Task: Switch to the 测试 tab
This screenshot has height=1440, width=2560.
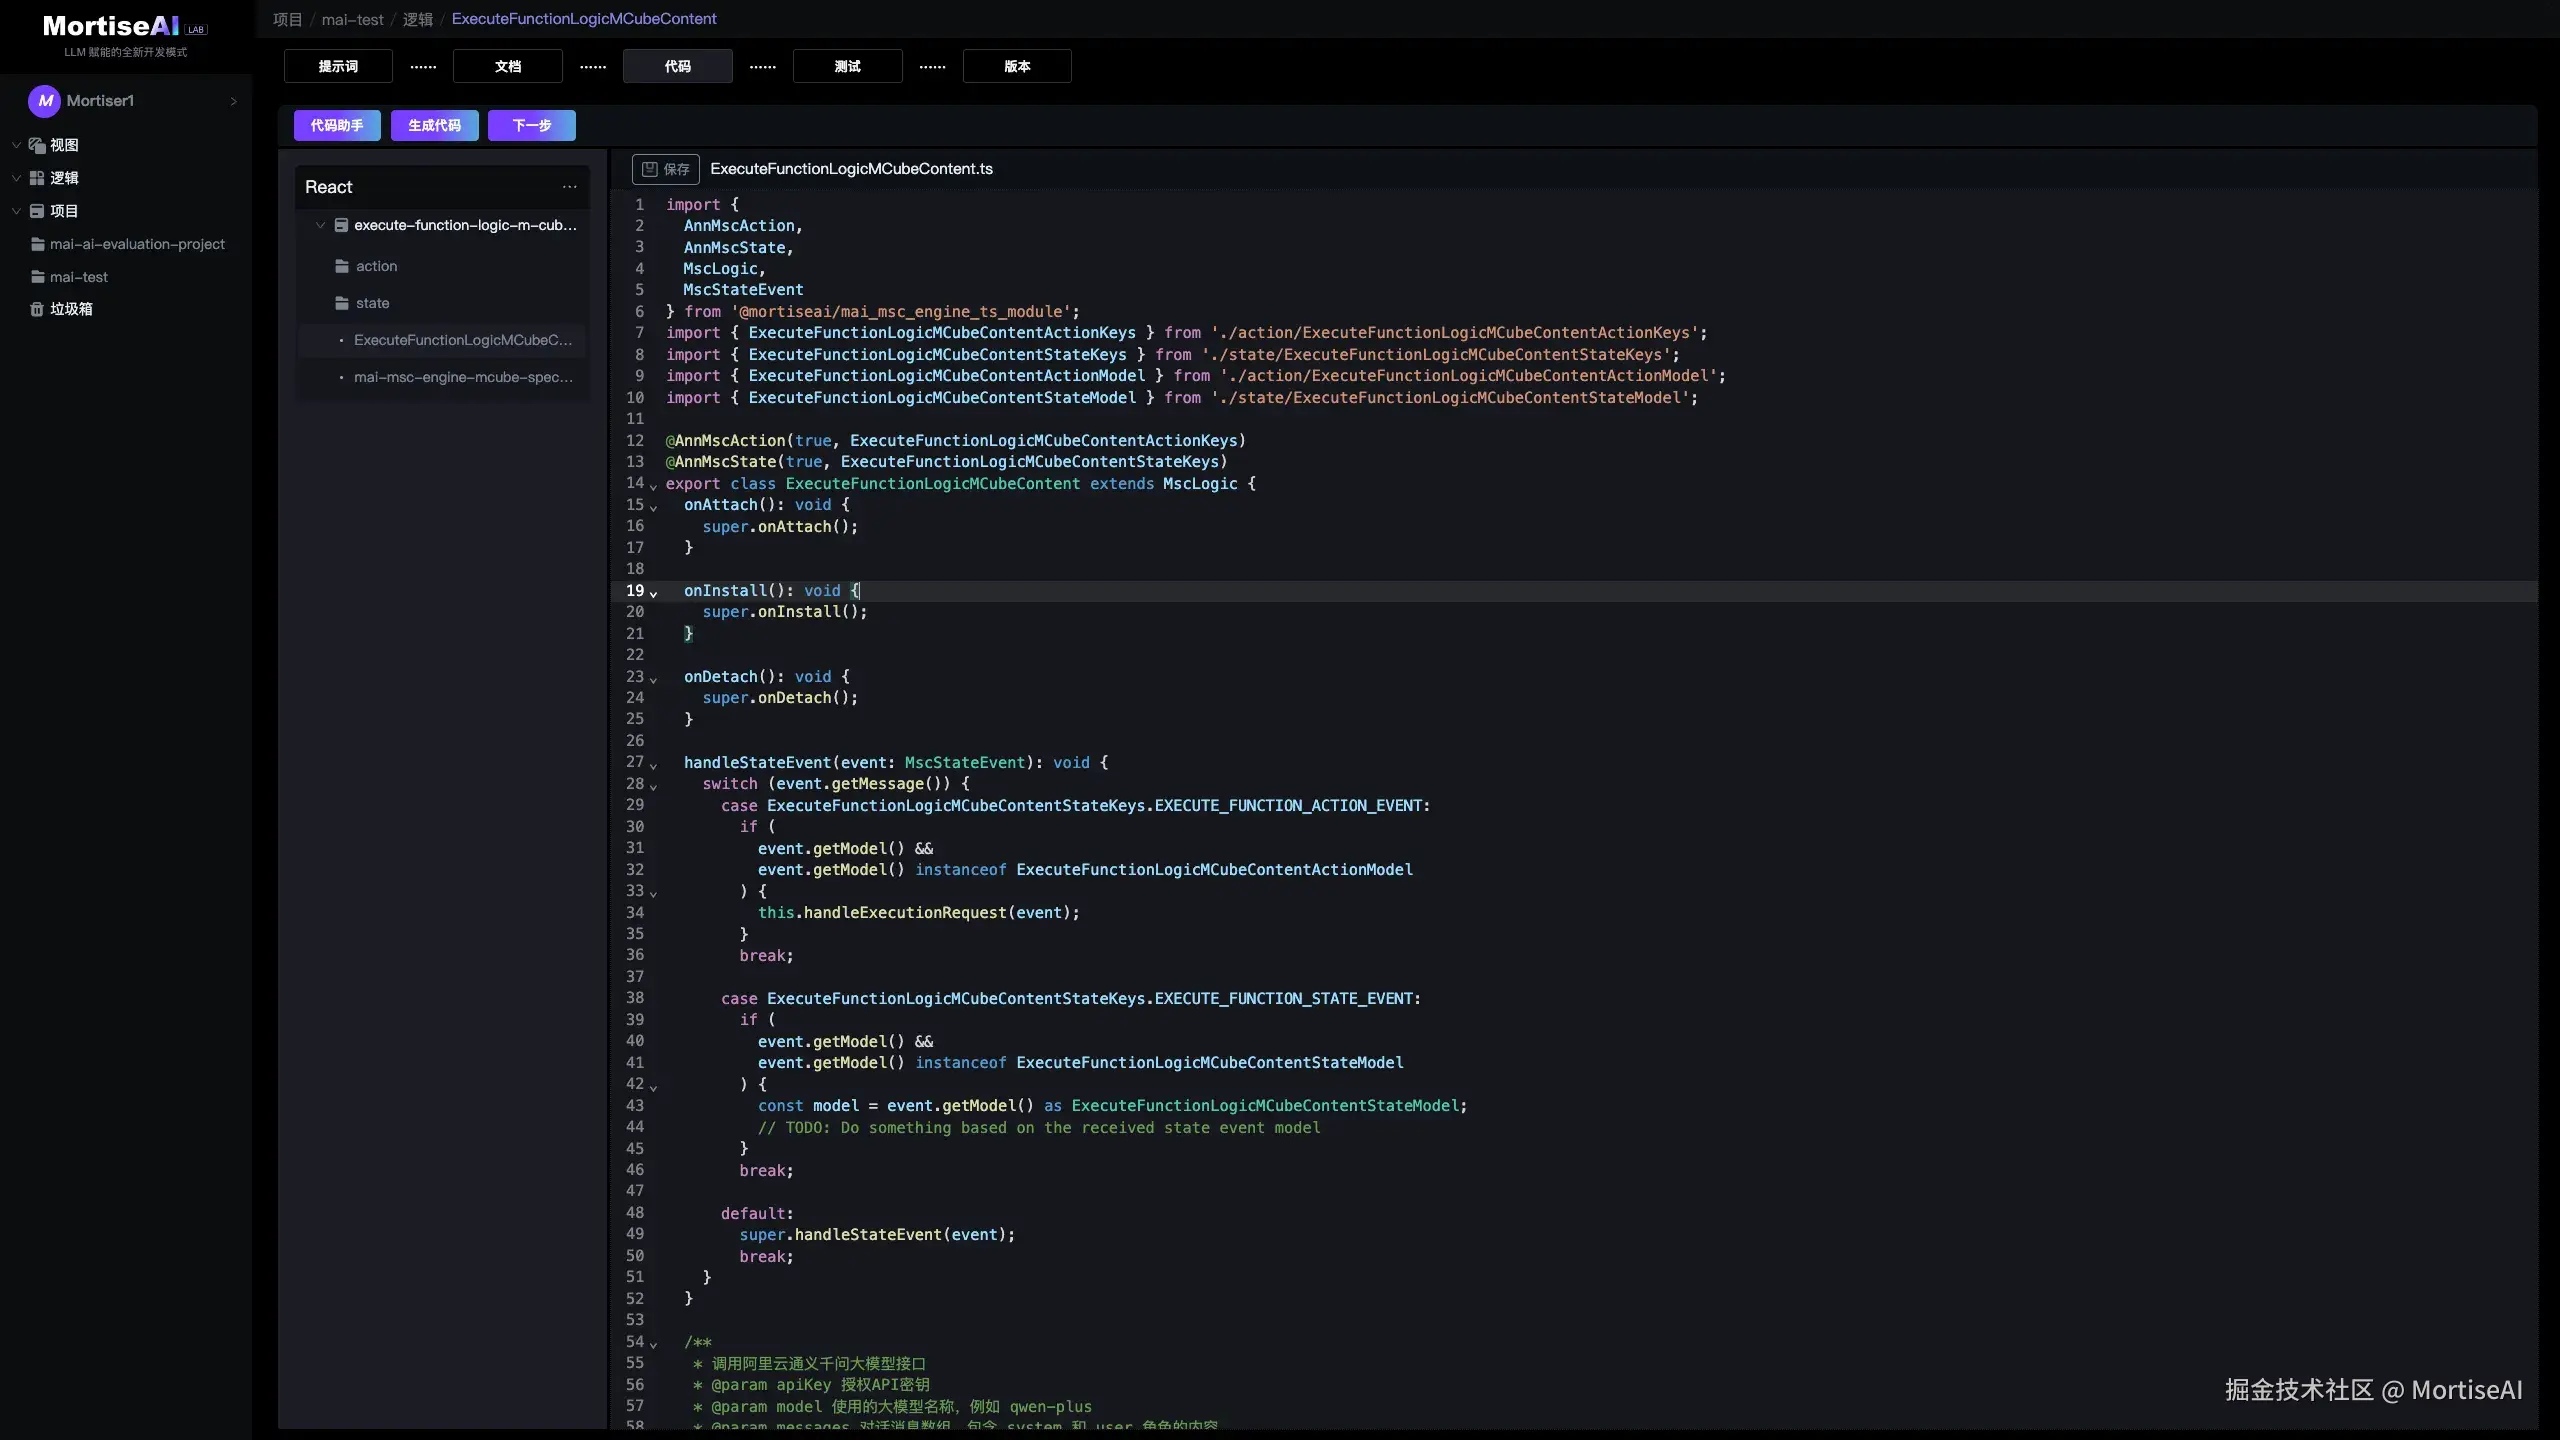Action: (847, 66)
